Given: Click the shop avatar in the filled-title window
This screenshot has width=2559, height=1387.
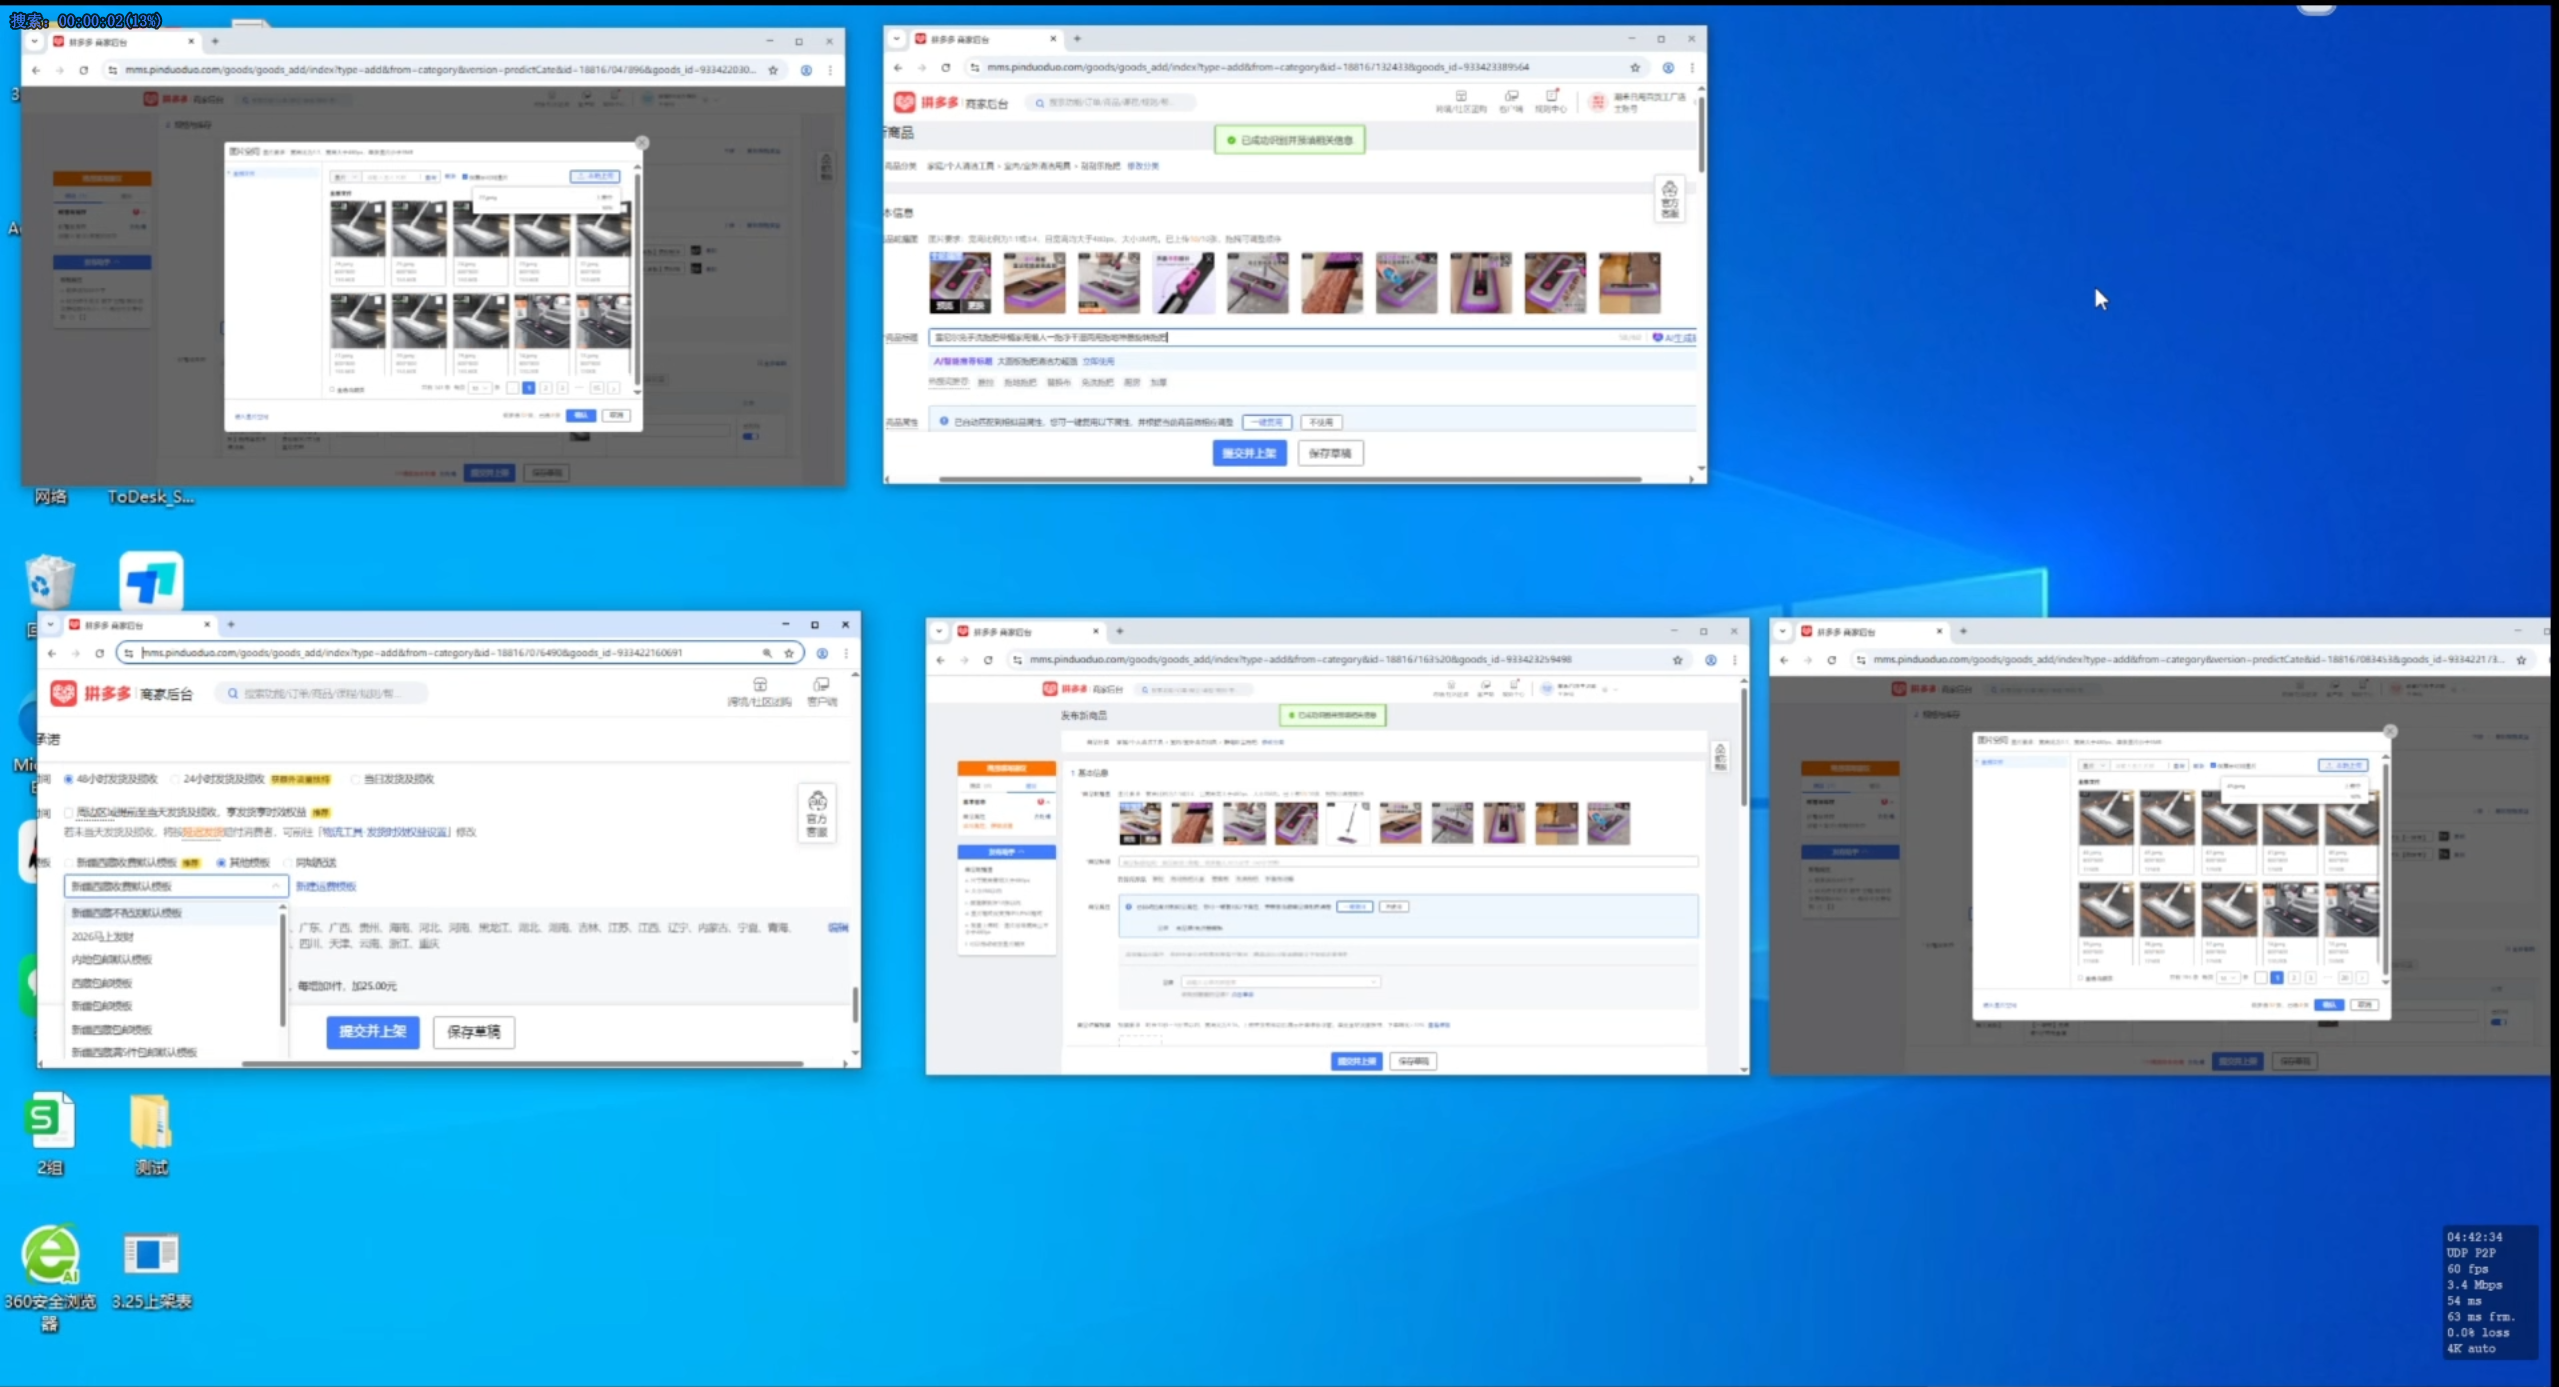Looking at the screenshot, I should (x=1598, y=102).
